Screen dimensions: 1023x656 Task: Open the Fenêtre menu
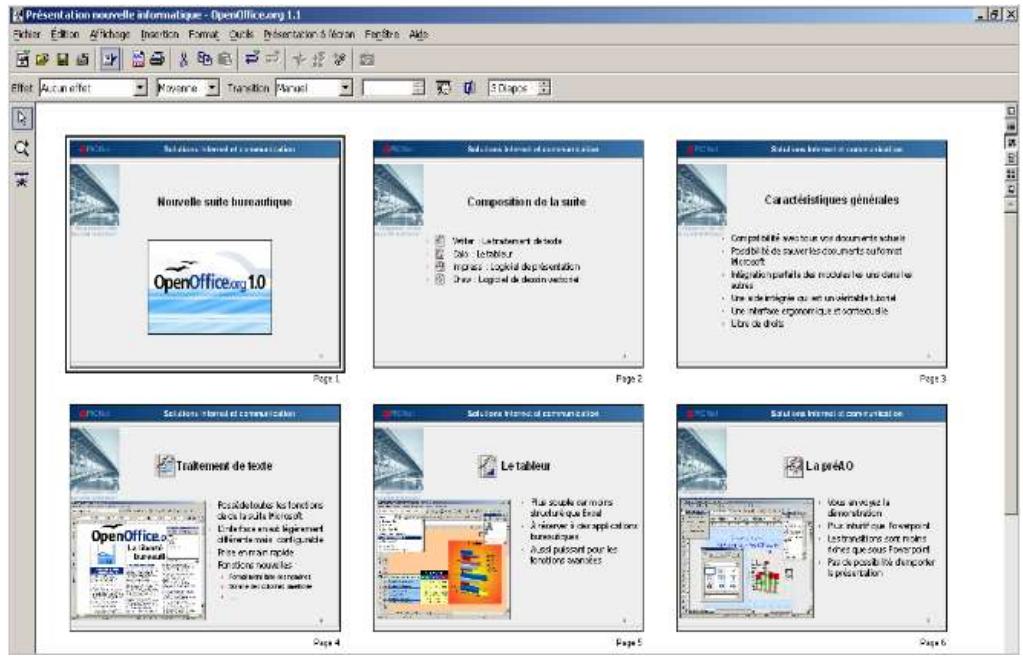tap(382, 34)
